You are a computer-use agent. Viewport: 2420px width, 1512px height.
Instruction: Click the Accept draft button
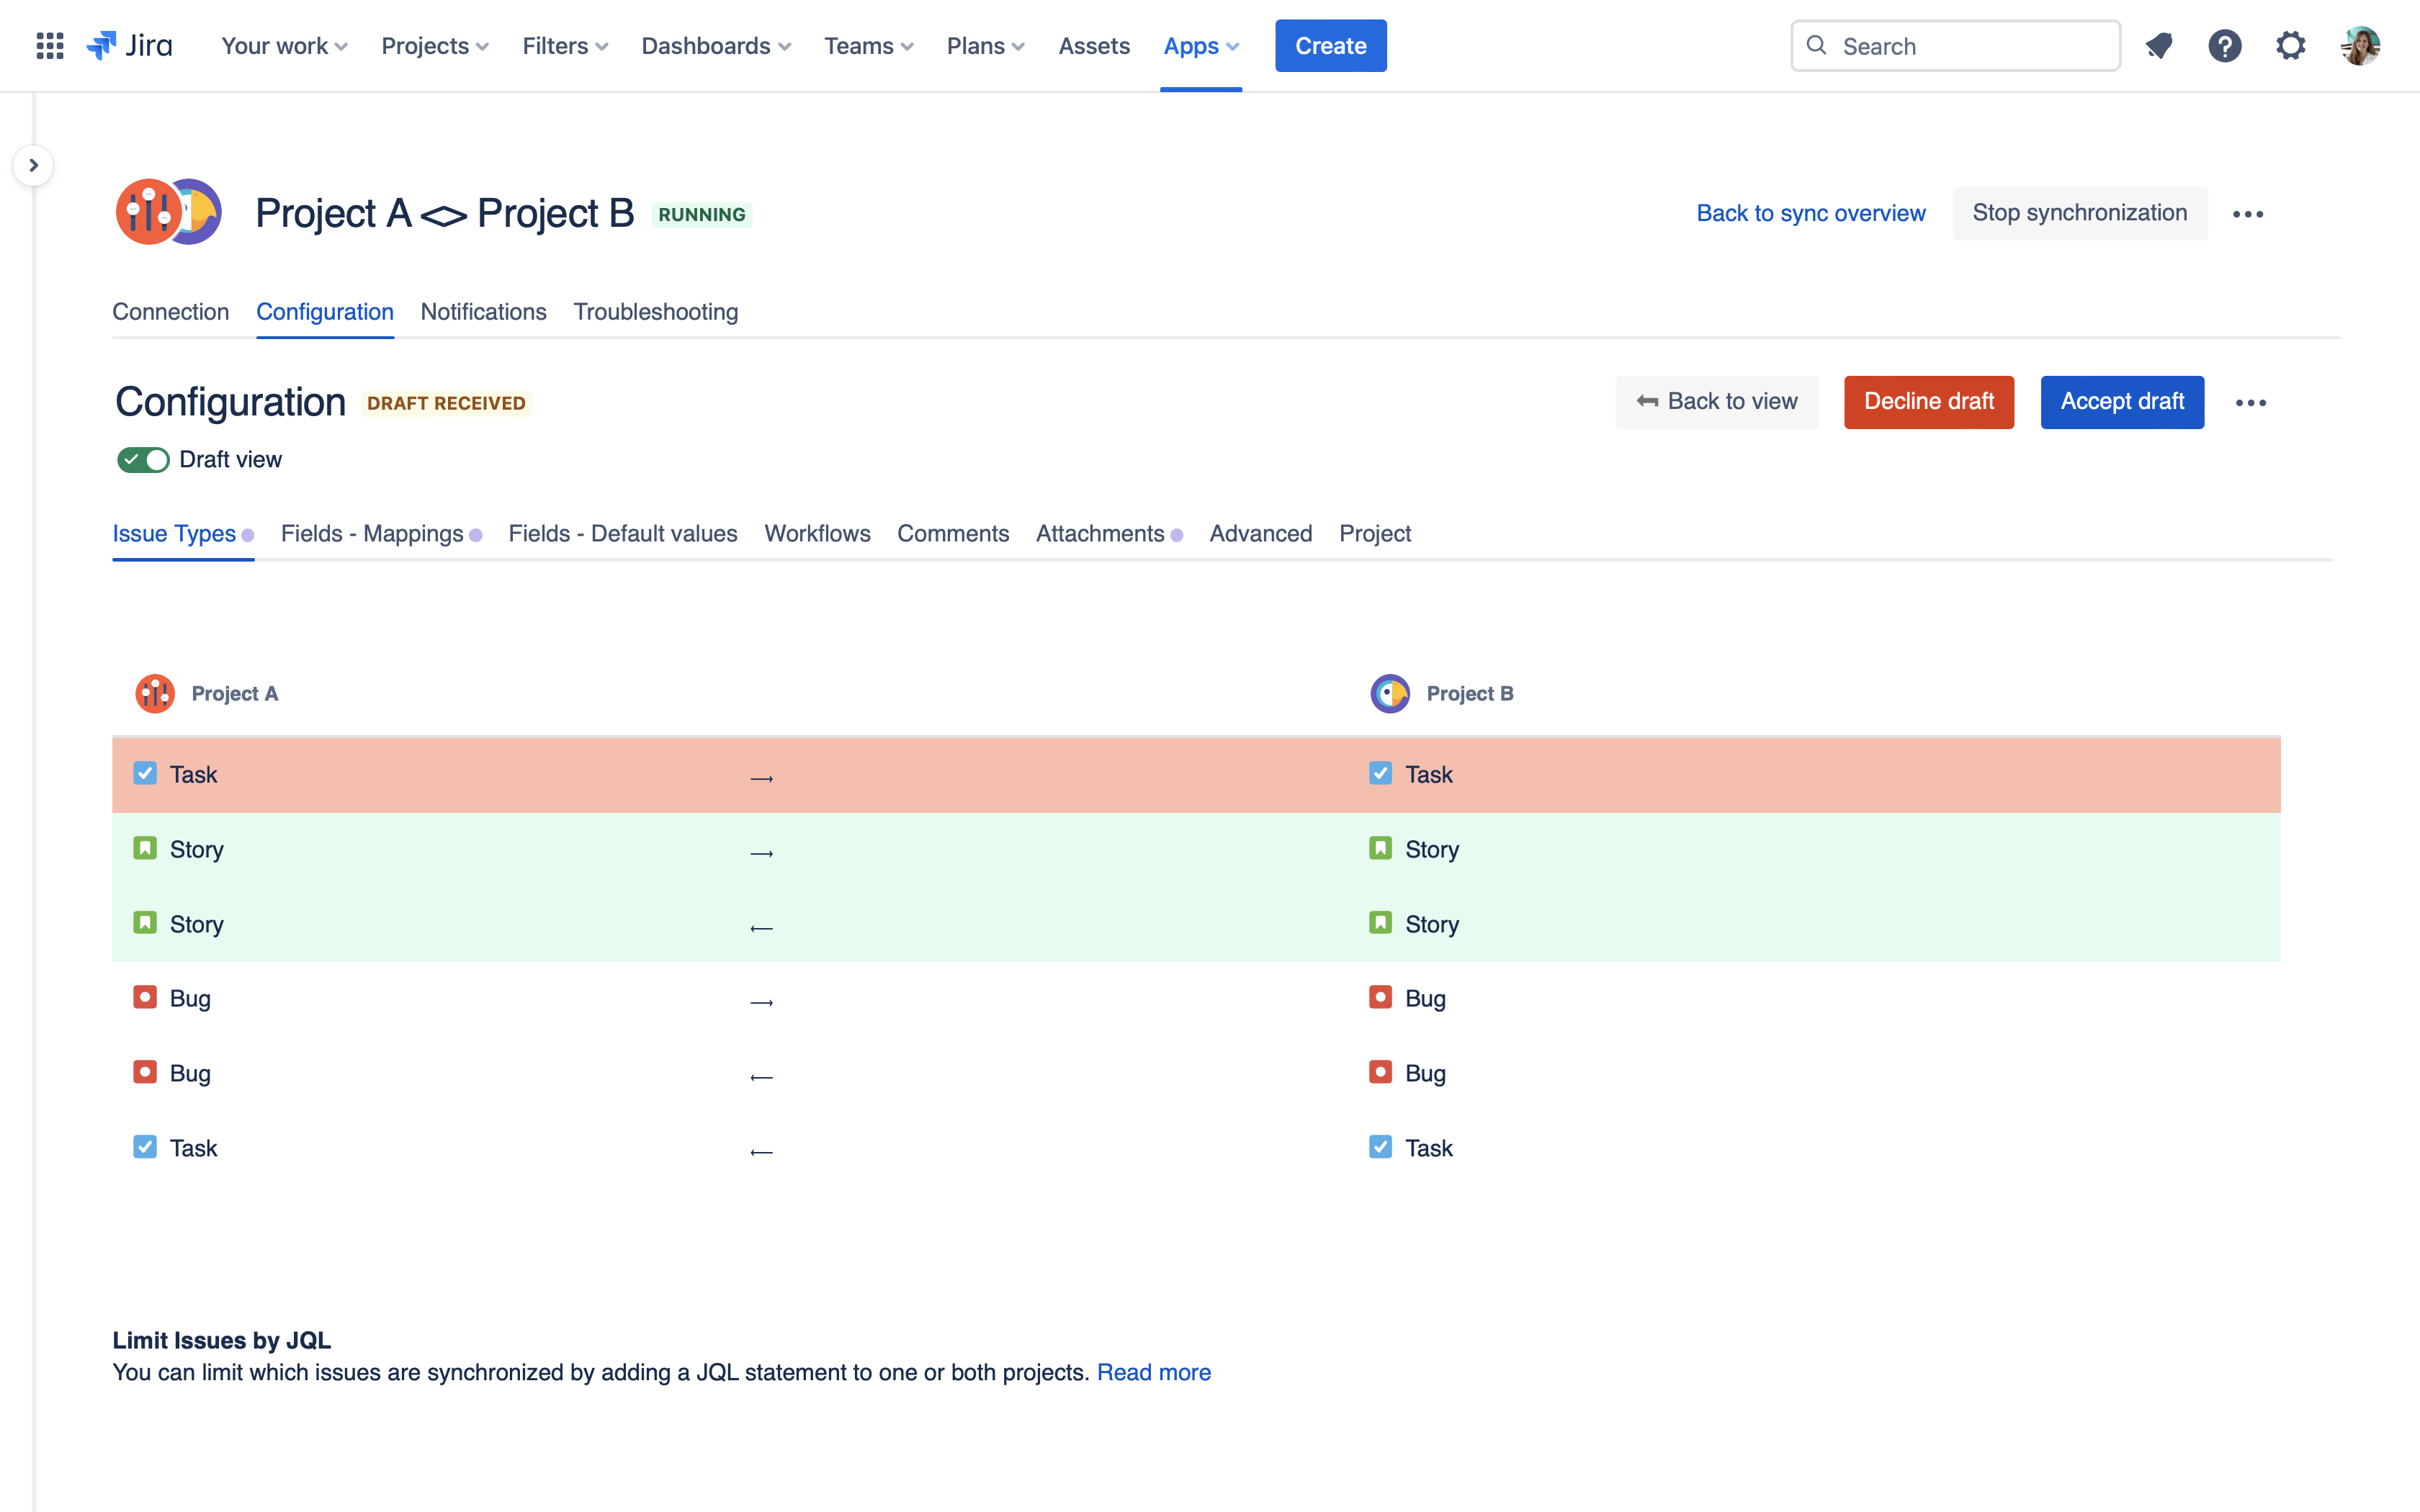pos(2122,402)
